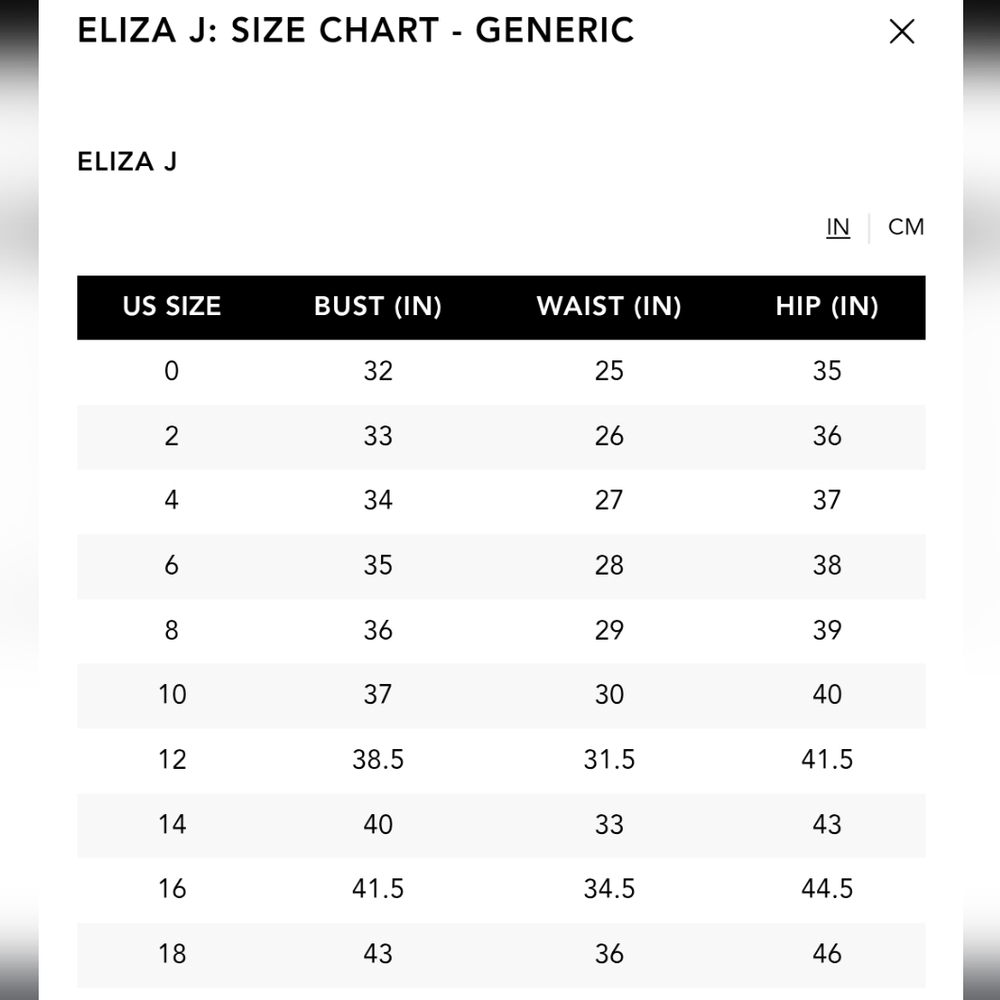
Task: Click bust value 41.5 for size 16
Action: (x=378, y=888)
